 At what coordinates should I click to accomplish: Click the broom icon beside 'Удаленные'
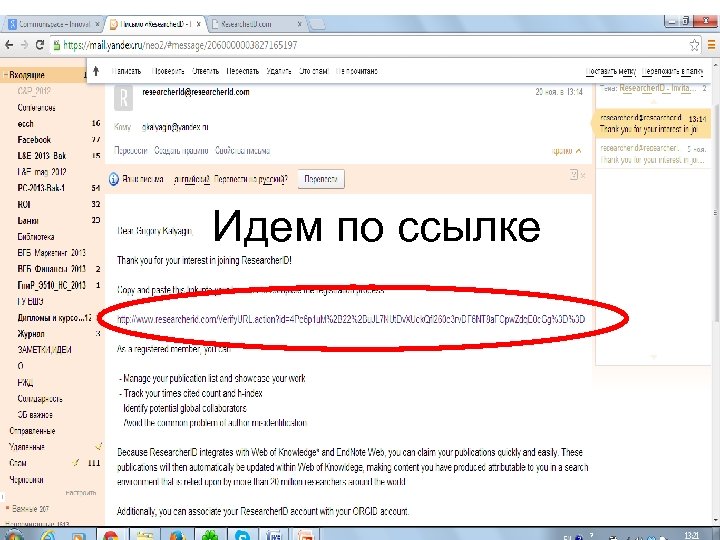(x=98, y=446)
